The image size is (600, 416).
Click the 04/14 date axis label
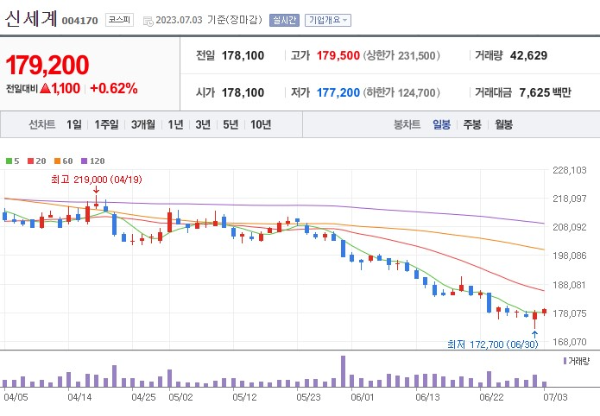79,397
